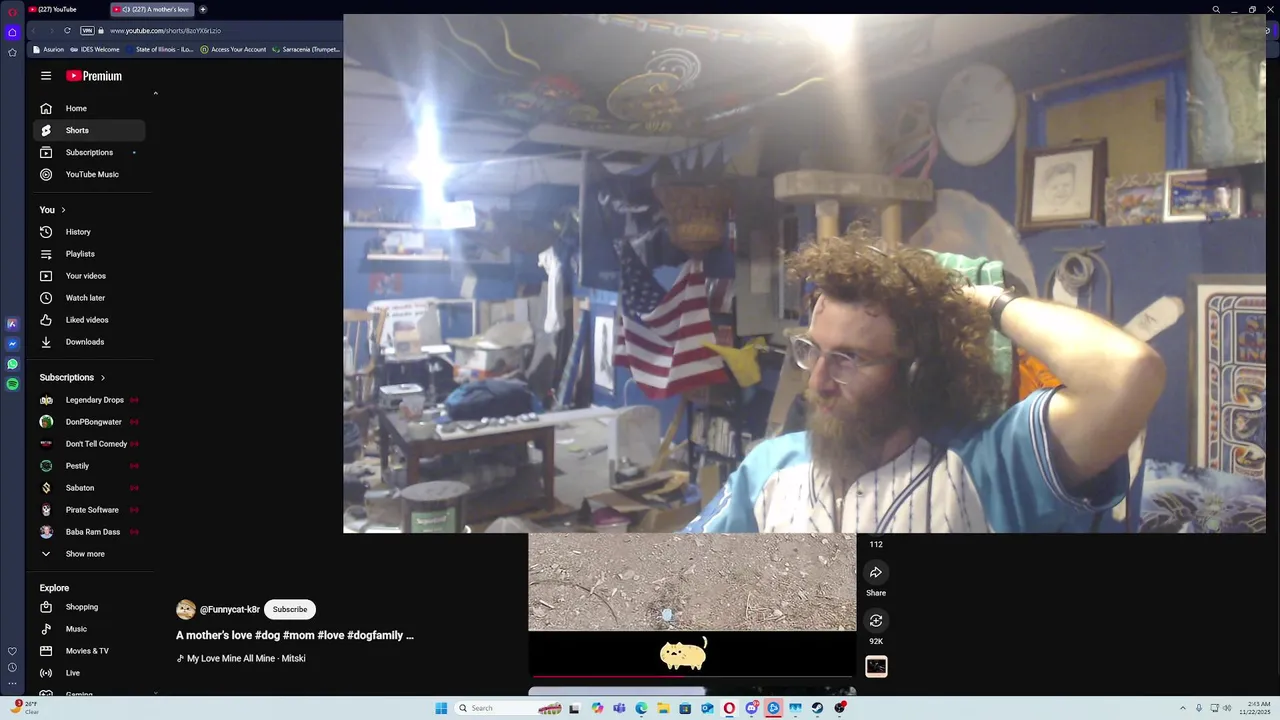Open a new browser tab
The image size is (1280, 720).
203,9
